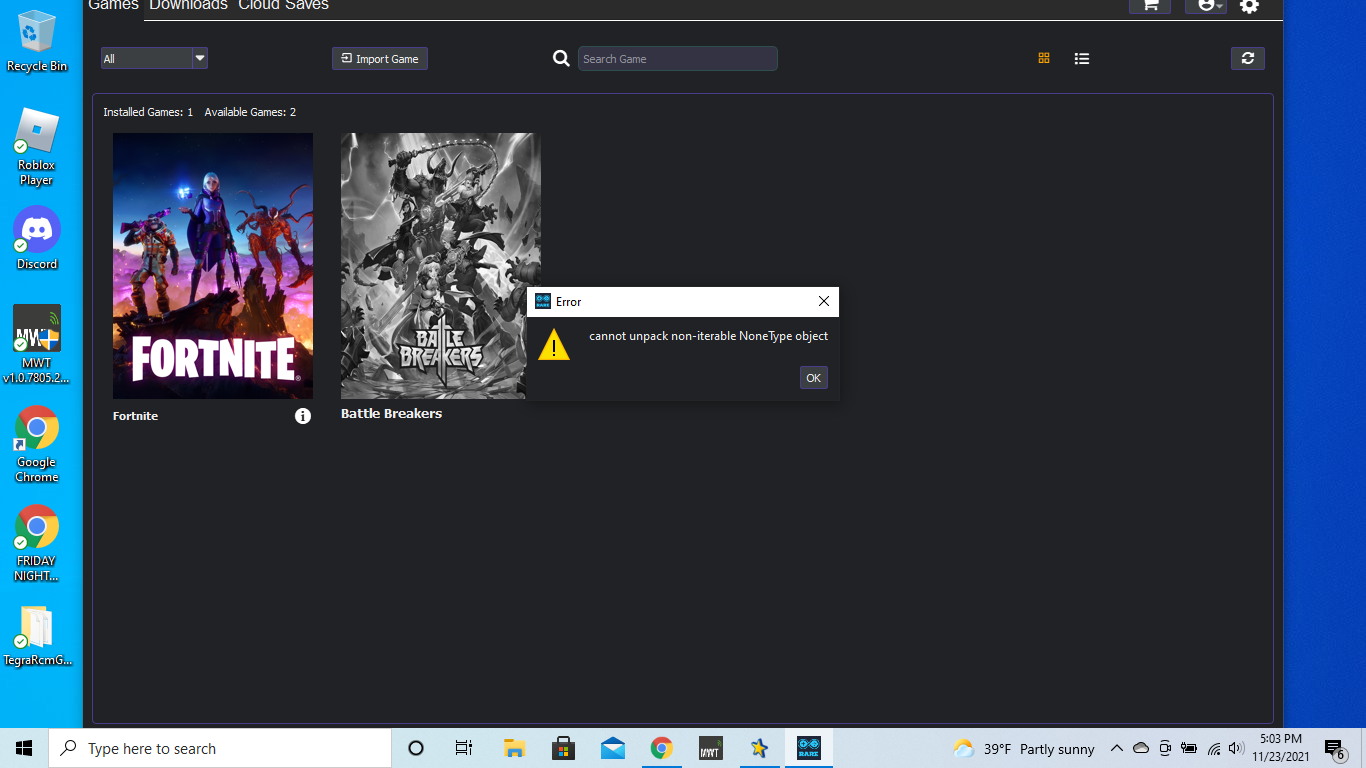The image size is (1366, 768).
Task: Open the star app on the taskbar
Action: 759,748
